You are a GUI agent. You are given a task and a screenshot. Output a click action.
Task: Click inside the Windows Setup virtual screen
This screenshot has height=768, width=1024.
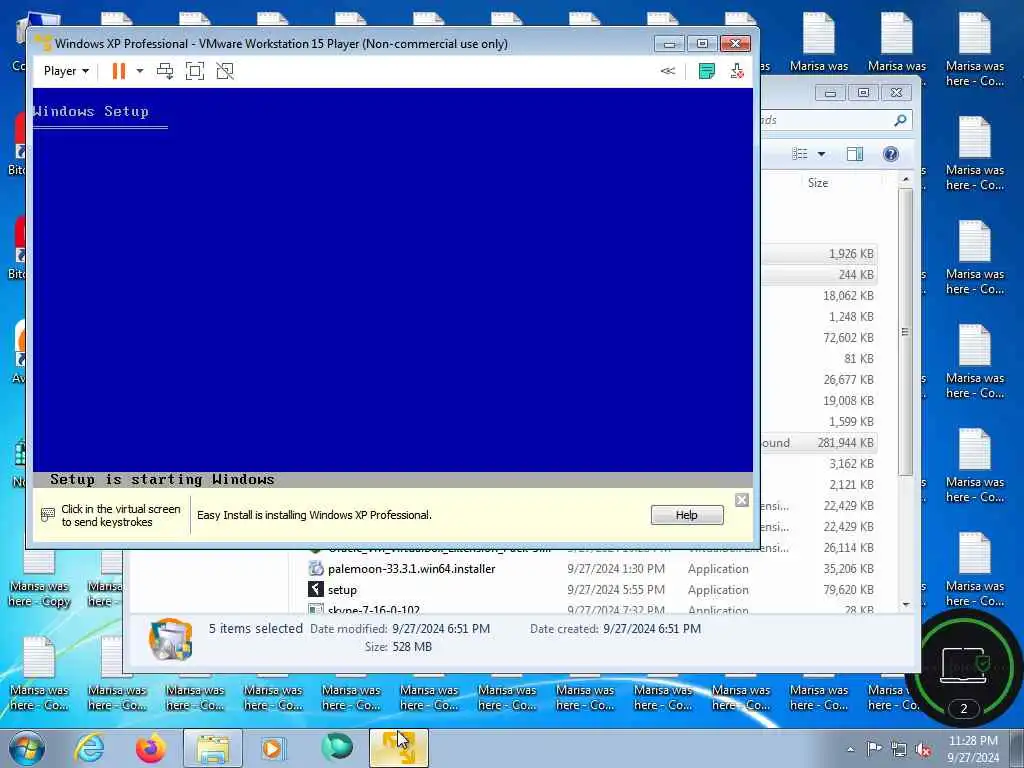(392, 287)
